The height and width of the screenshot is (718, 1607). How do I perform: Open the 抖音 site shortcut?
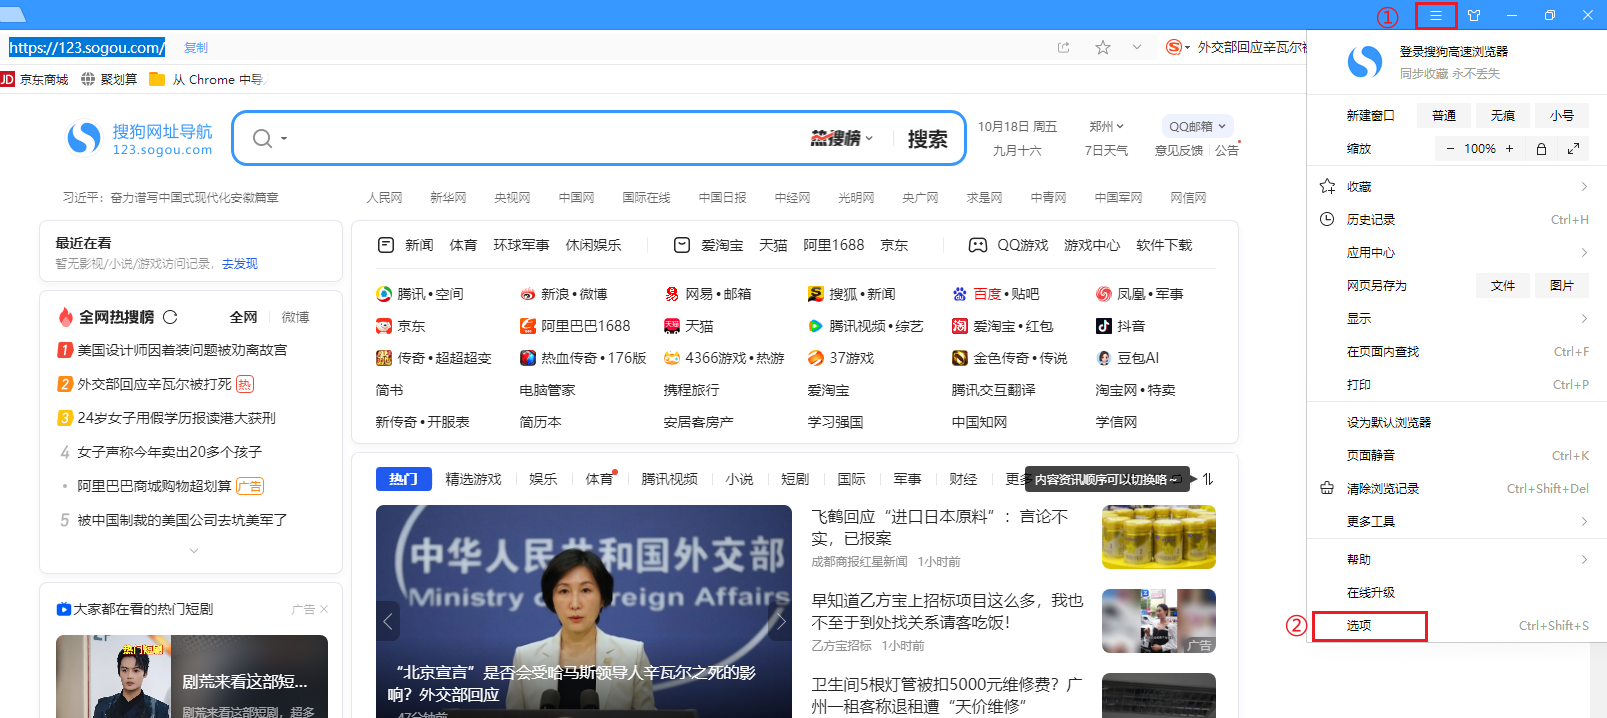pos(1121,326)
